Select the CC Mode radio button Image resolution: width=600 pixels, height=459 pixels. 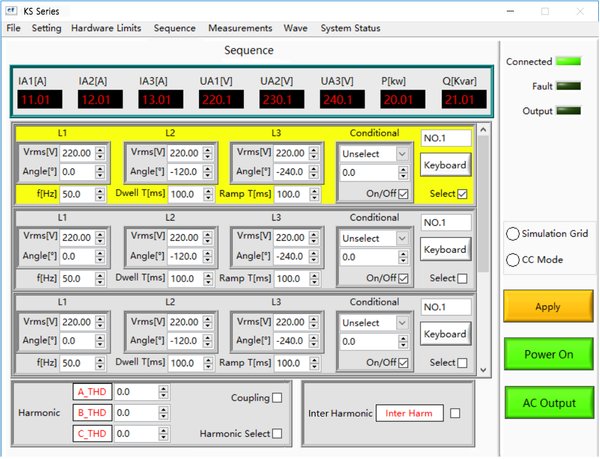[513, 260]
